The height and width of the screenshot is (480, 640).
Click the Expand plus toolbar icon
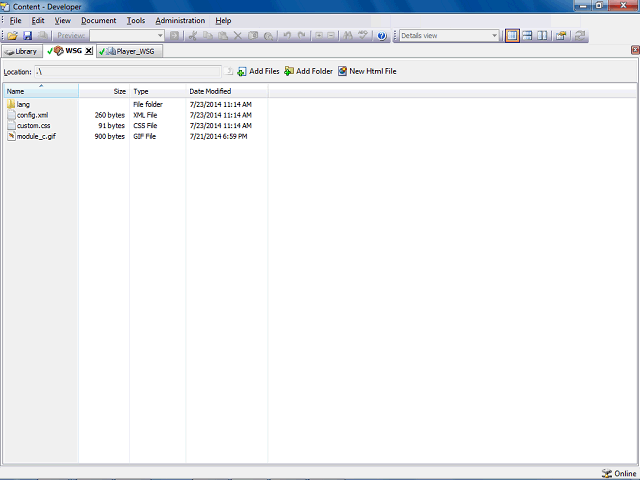[319, 36]
